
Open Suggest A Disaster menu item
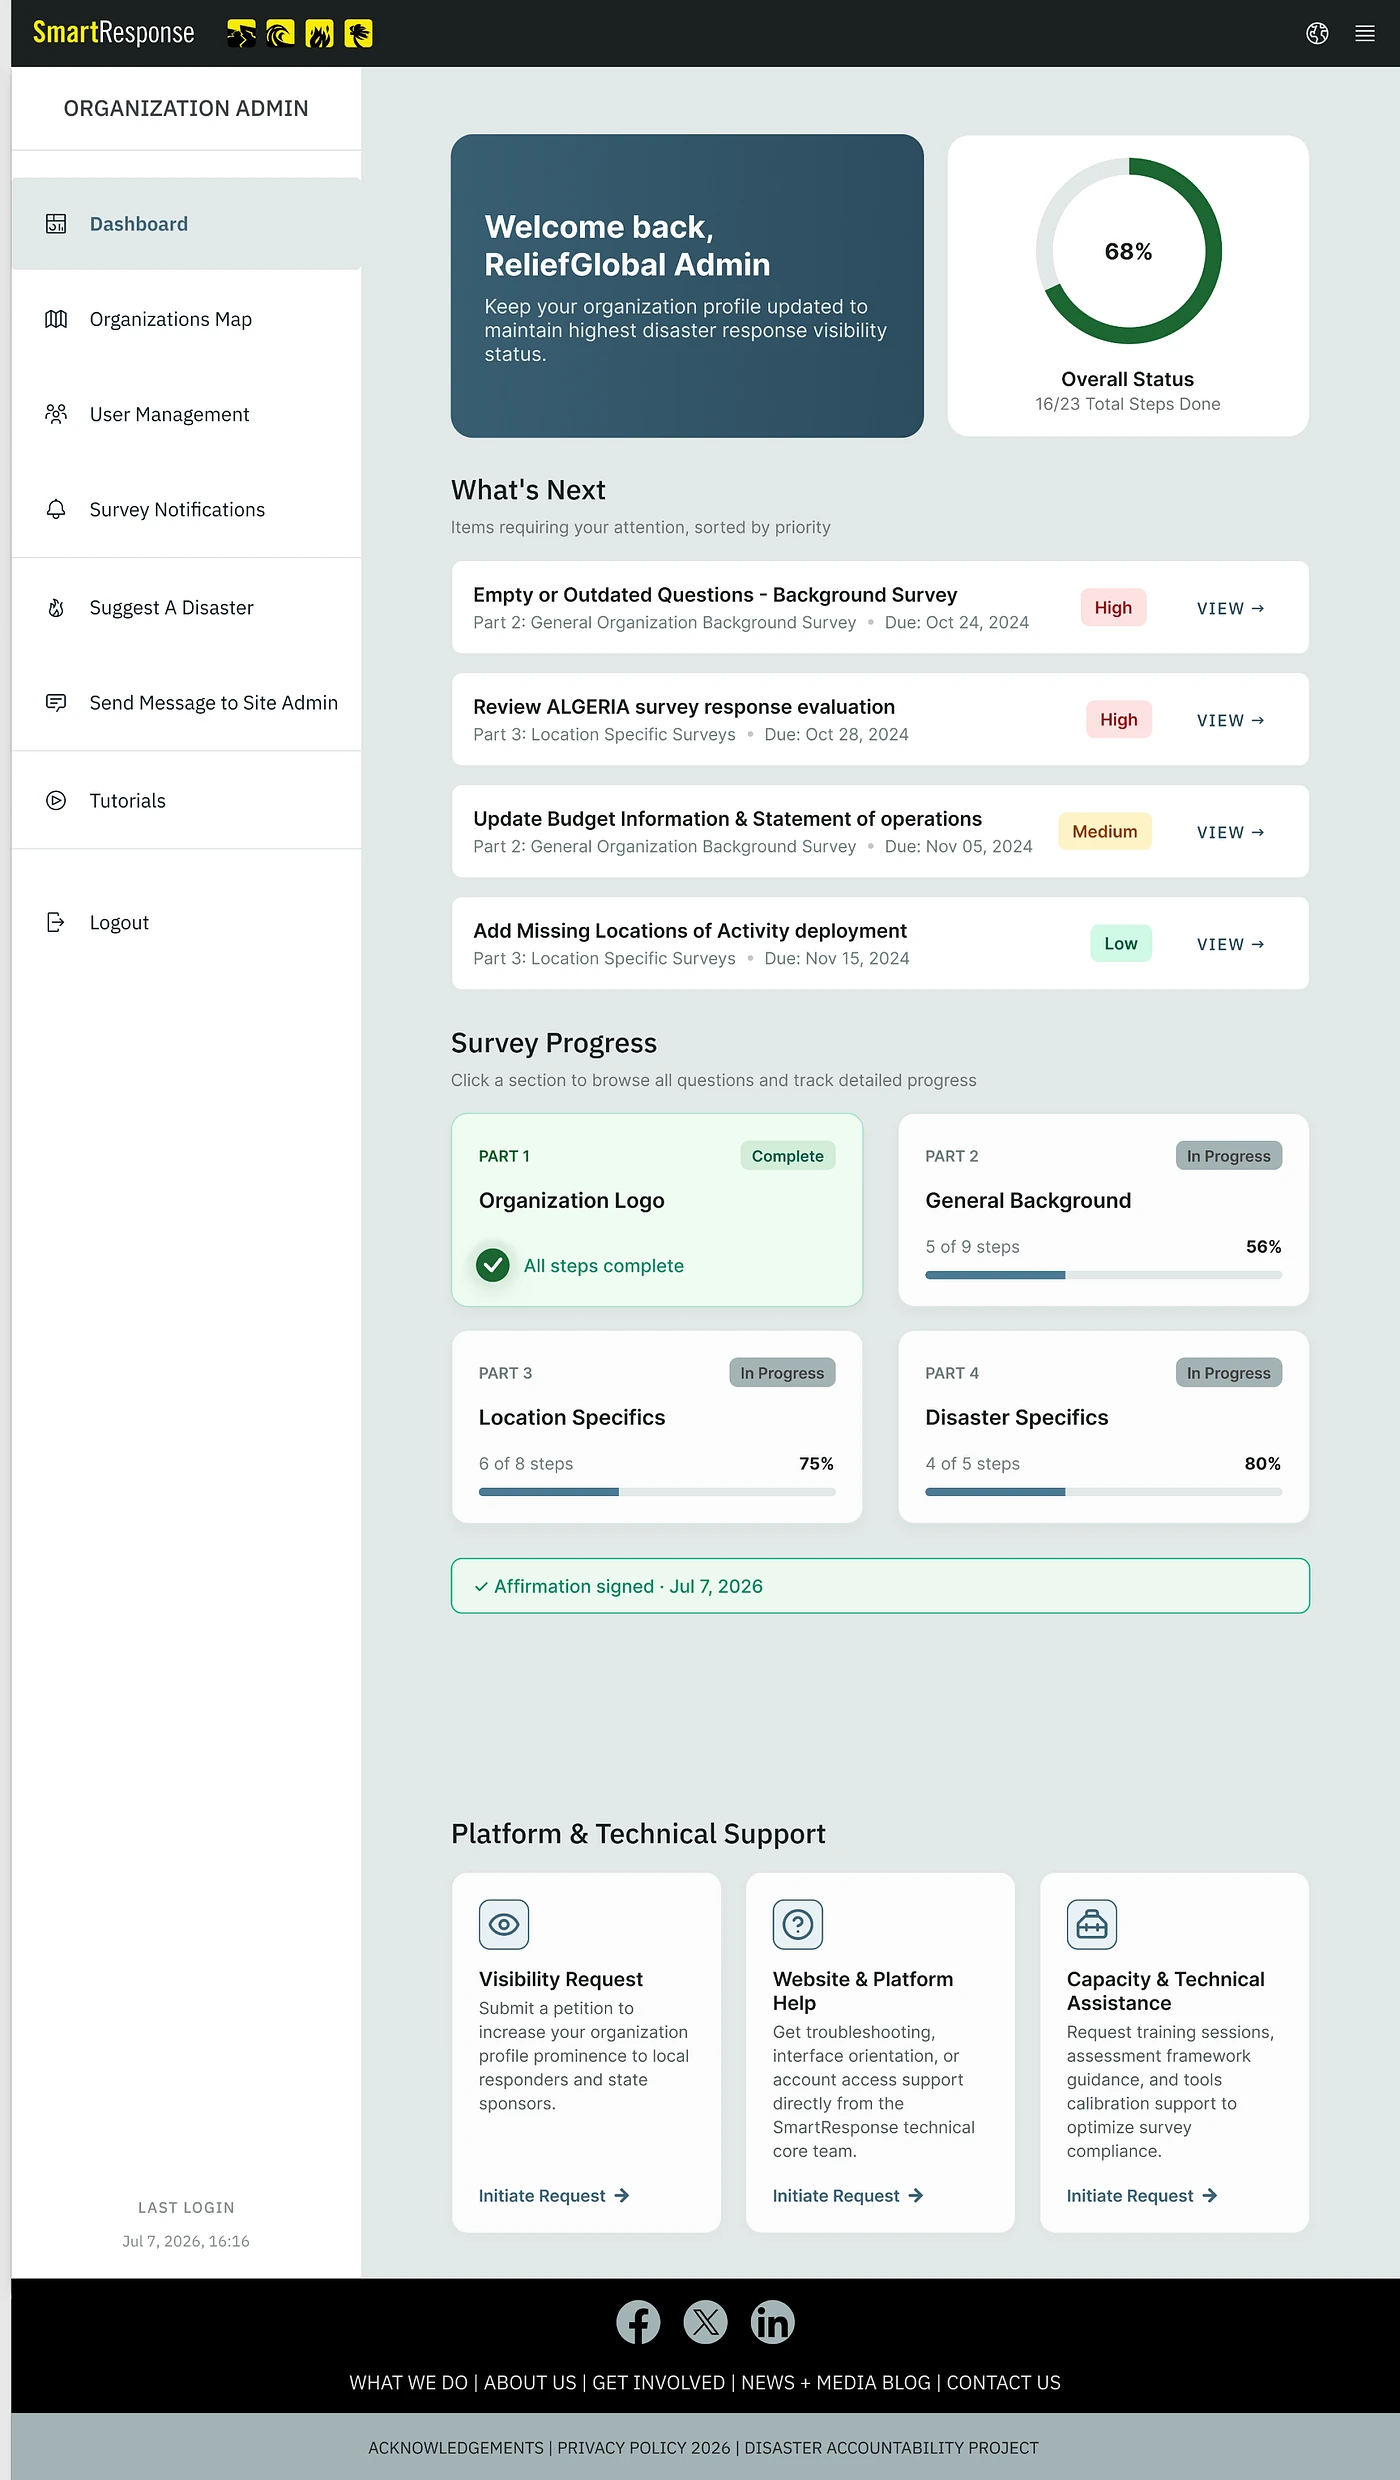tap(187, 607)
